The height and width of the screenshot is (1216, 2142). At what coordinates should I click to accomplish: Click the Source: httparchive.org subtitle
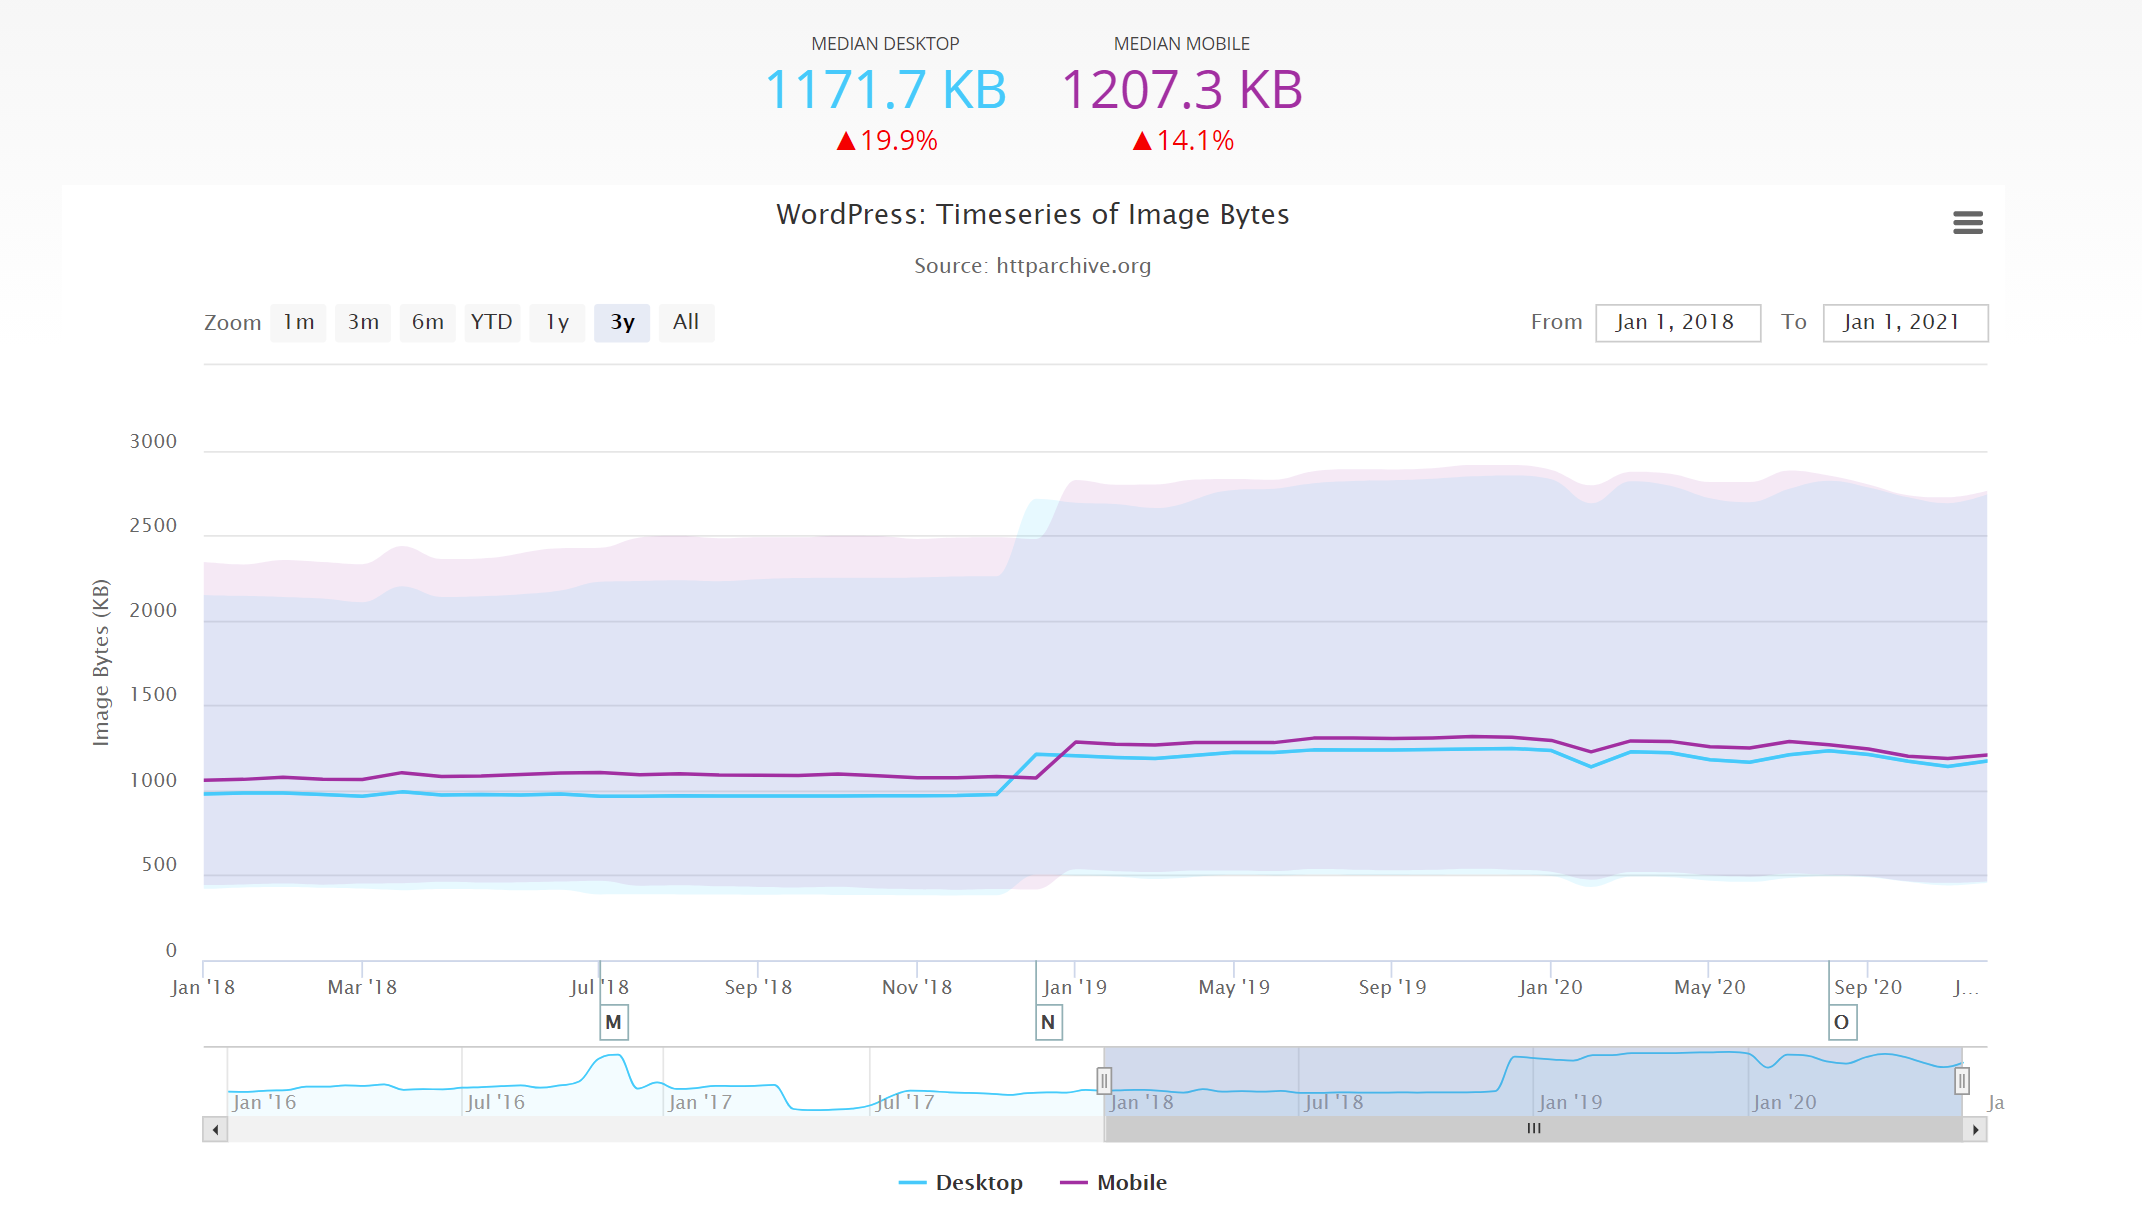tap(1033, 266)
